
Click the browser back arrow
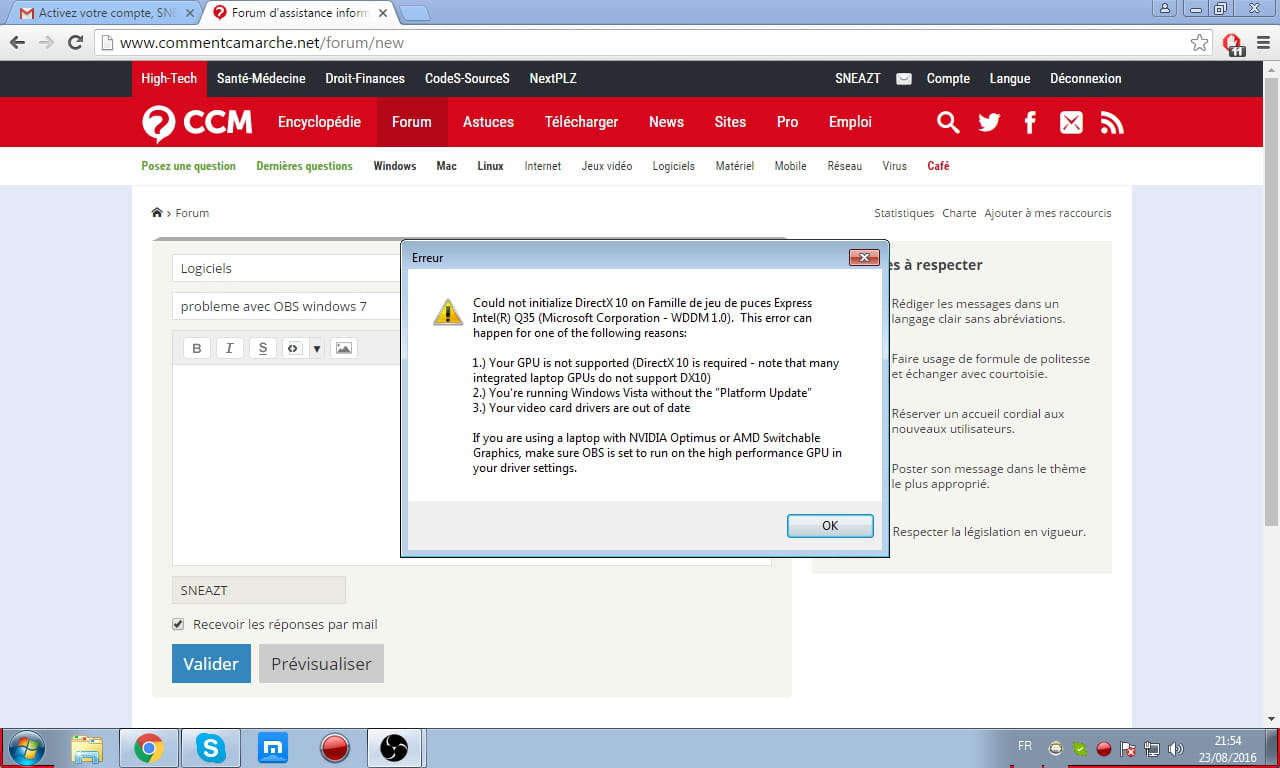17,43
